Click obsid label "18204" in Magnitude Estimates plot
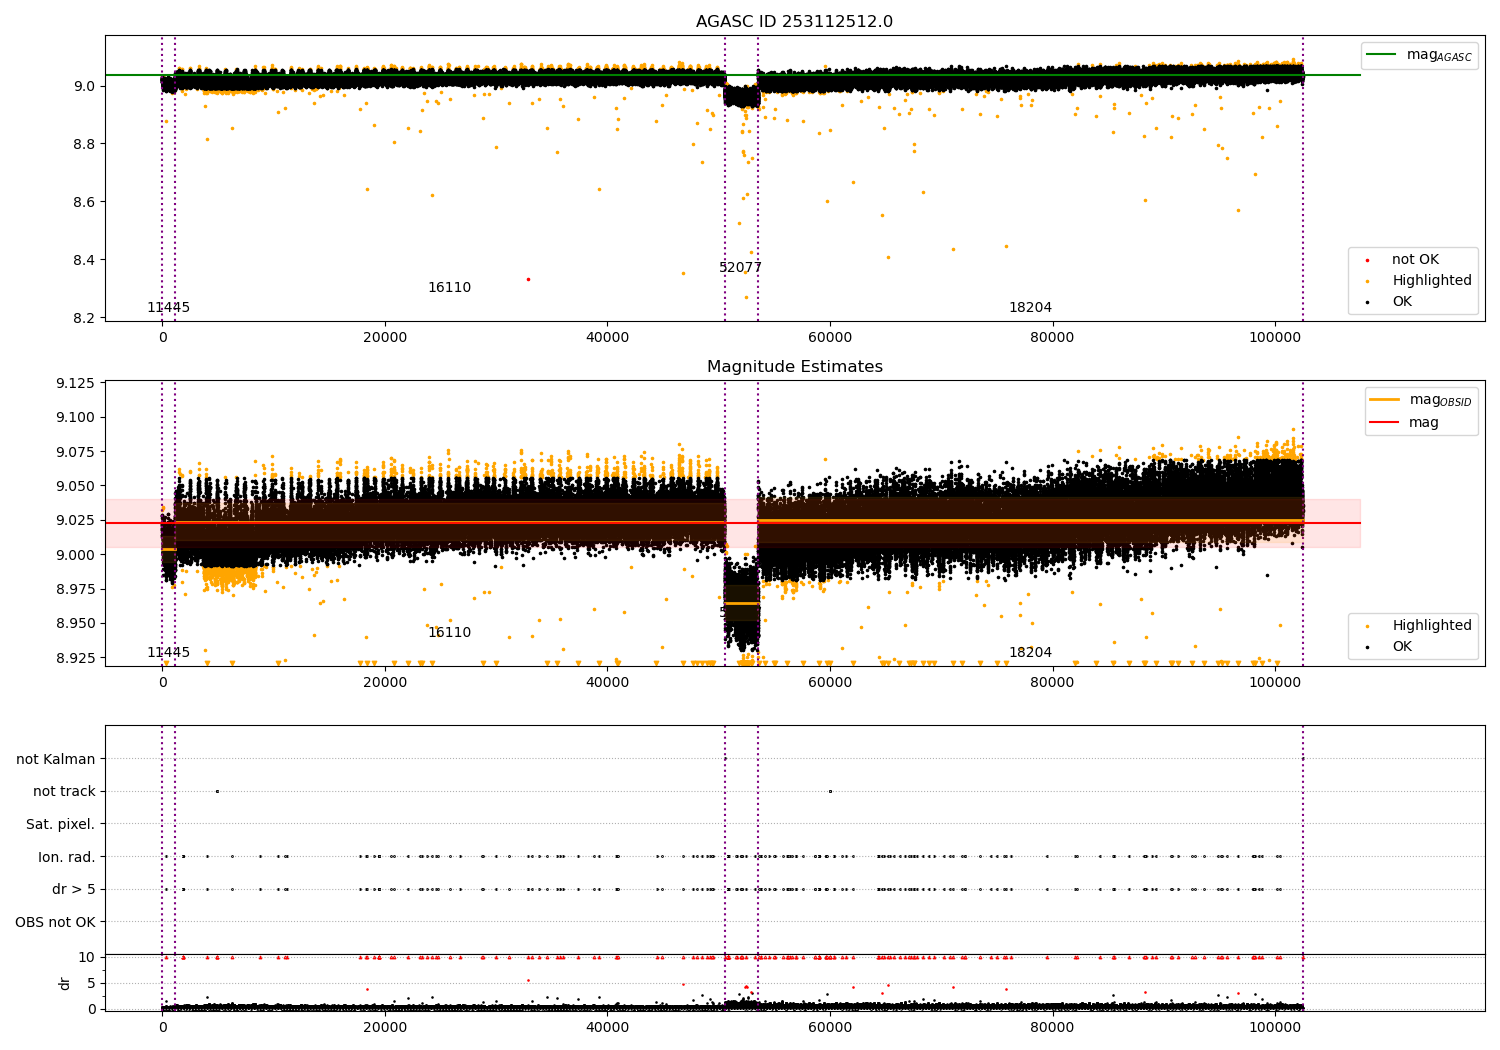 pyautogui.click(x=1030, y=653)
